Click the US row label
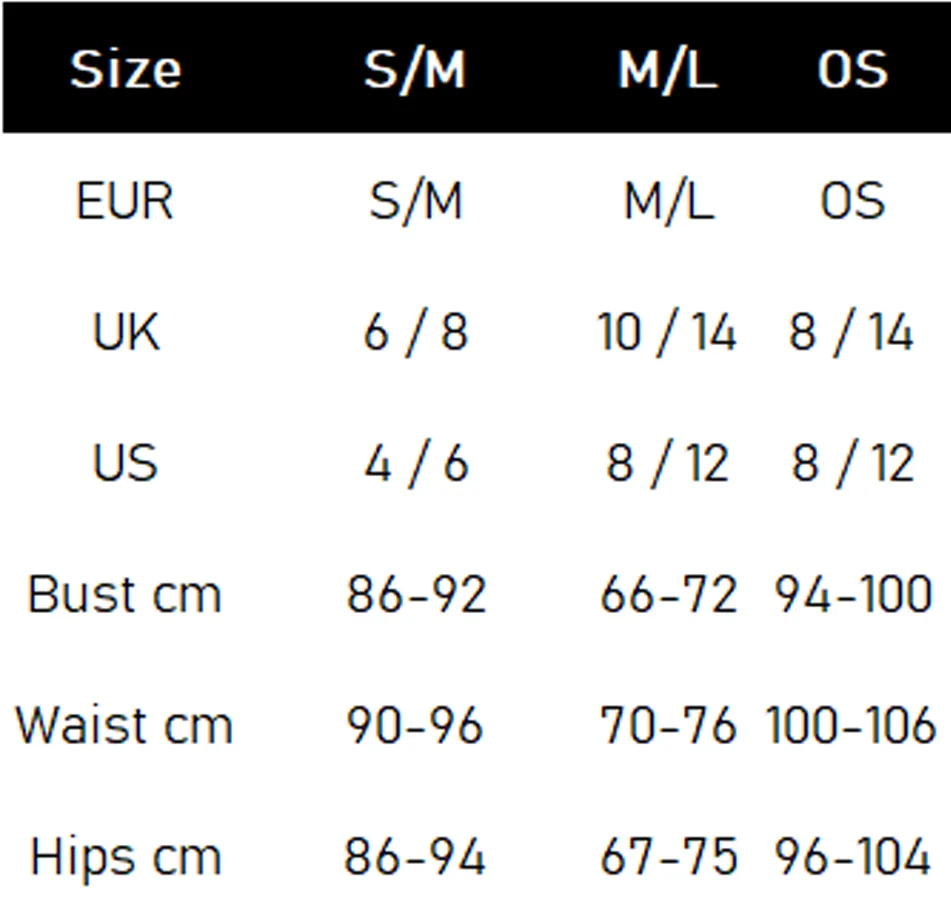 126,463
